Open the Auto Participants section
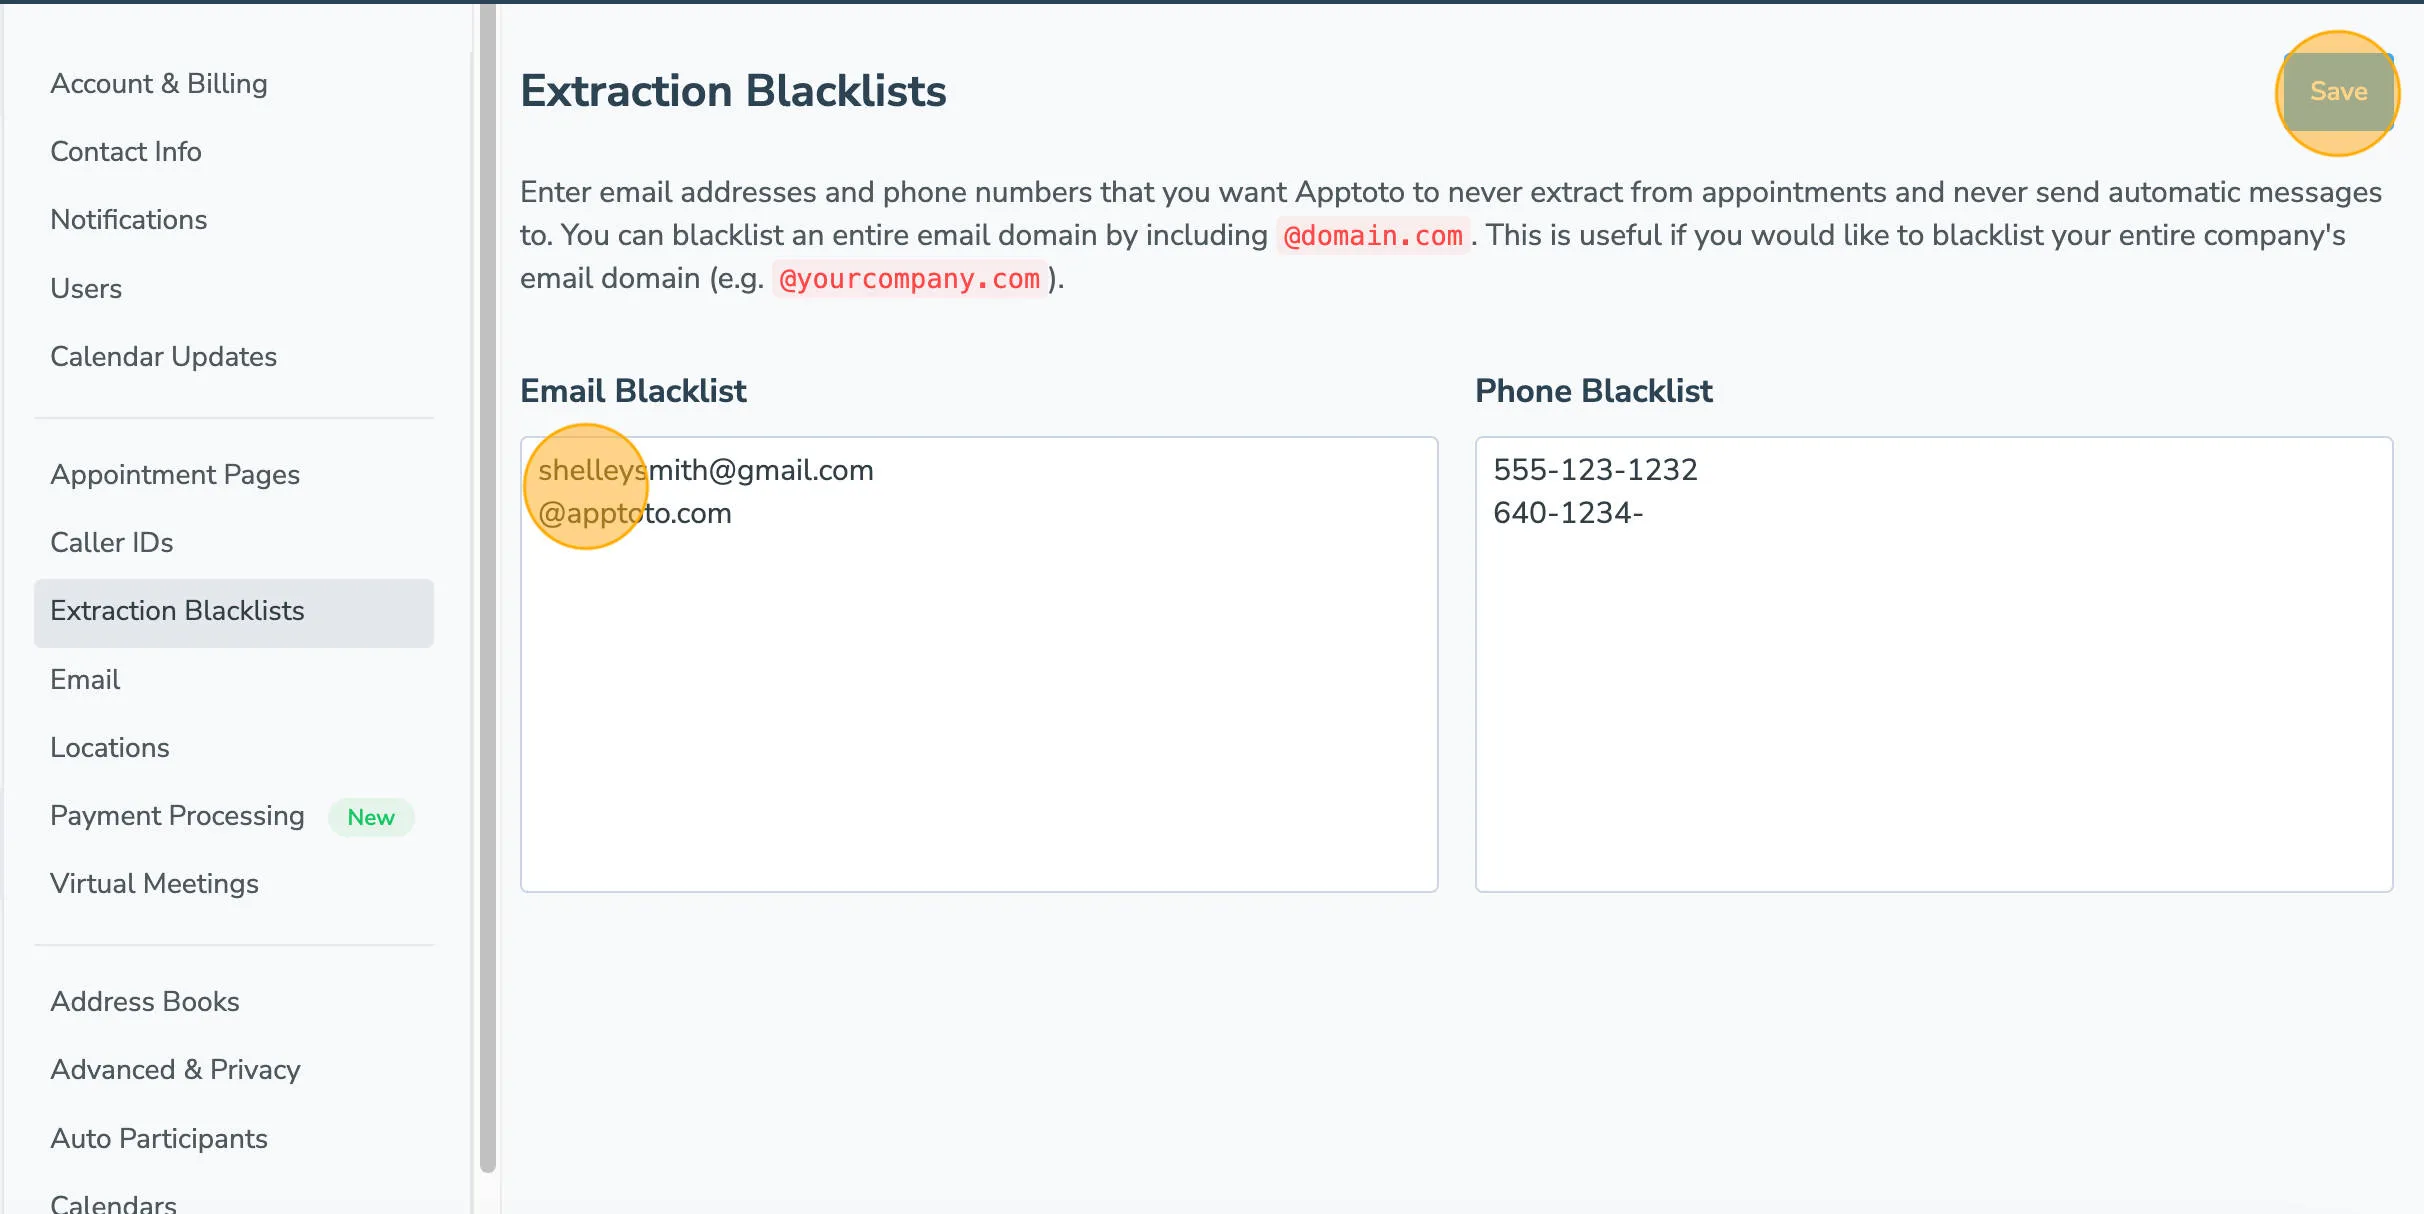 pyautogui.click(x=158, y=1138)
